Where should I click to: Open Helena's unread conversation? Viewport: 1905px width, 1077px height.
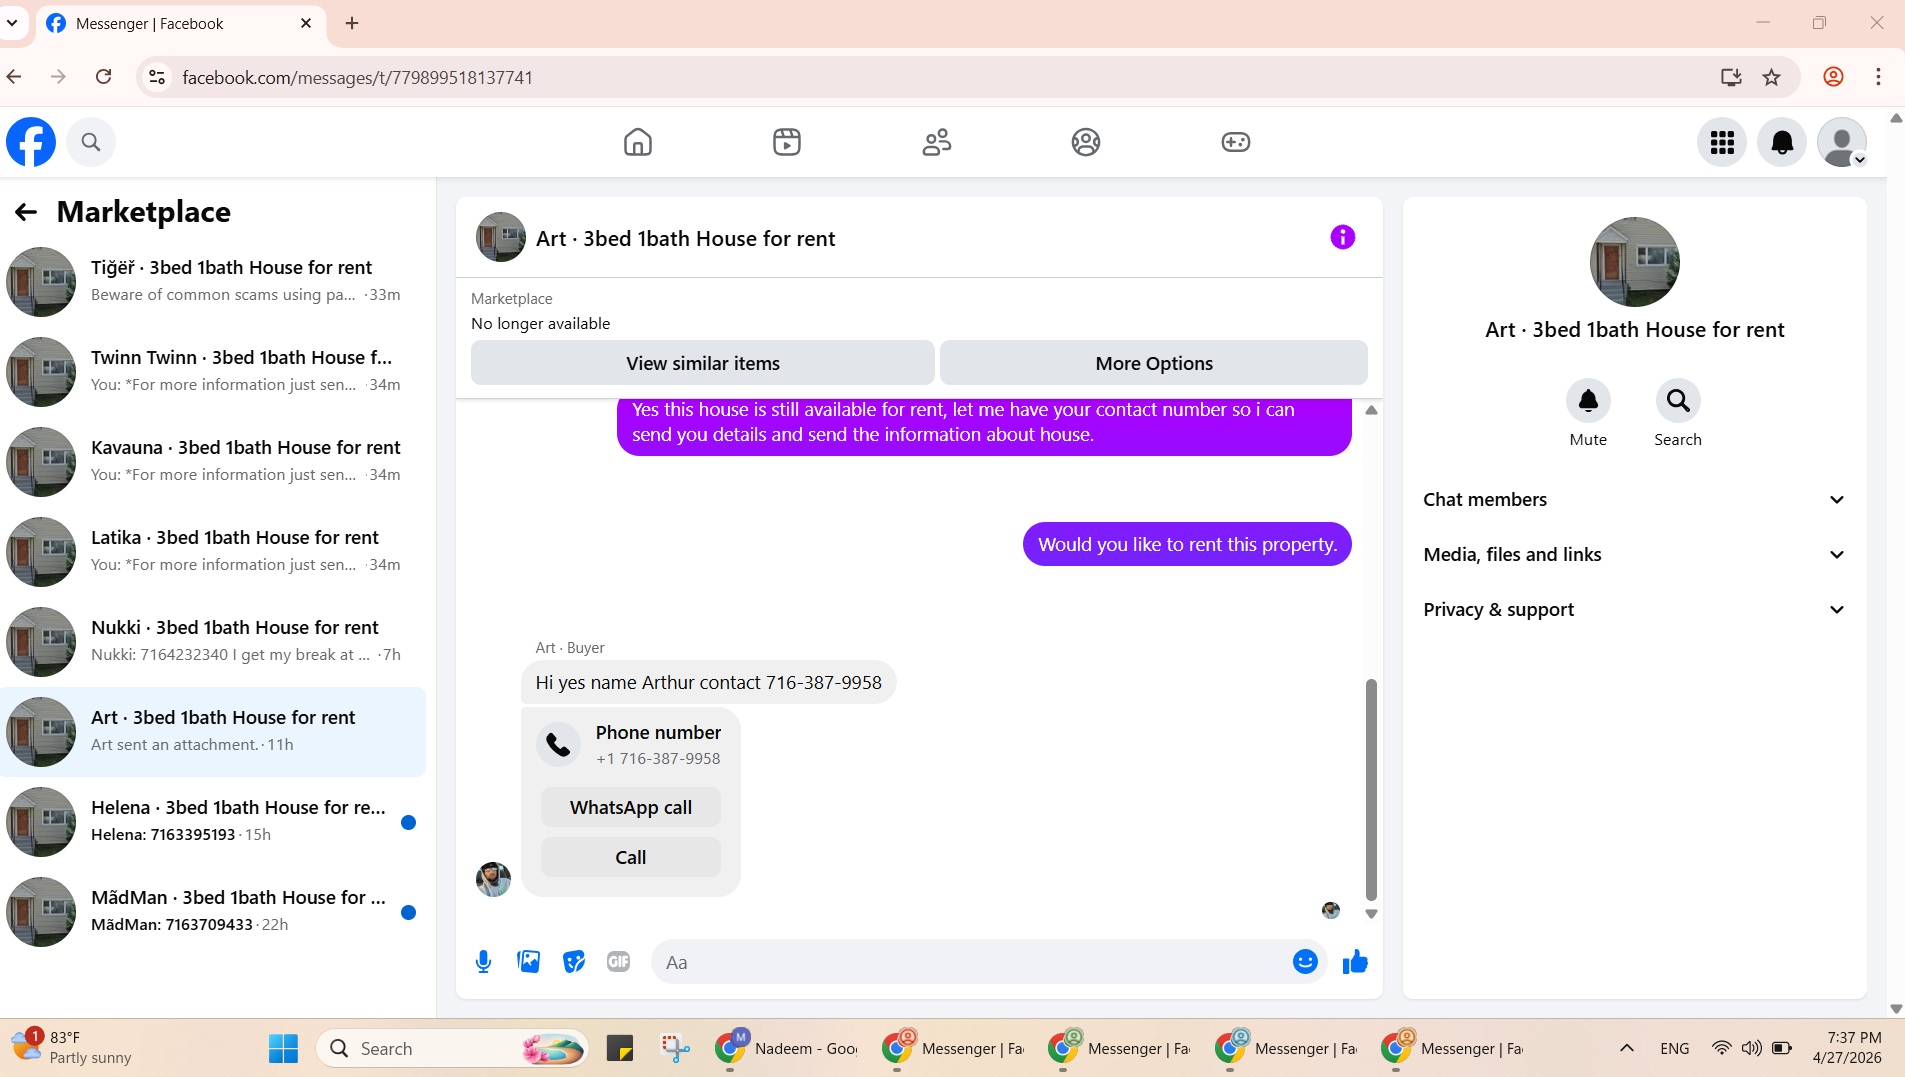click(213, 822)
